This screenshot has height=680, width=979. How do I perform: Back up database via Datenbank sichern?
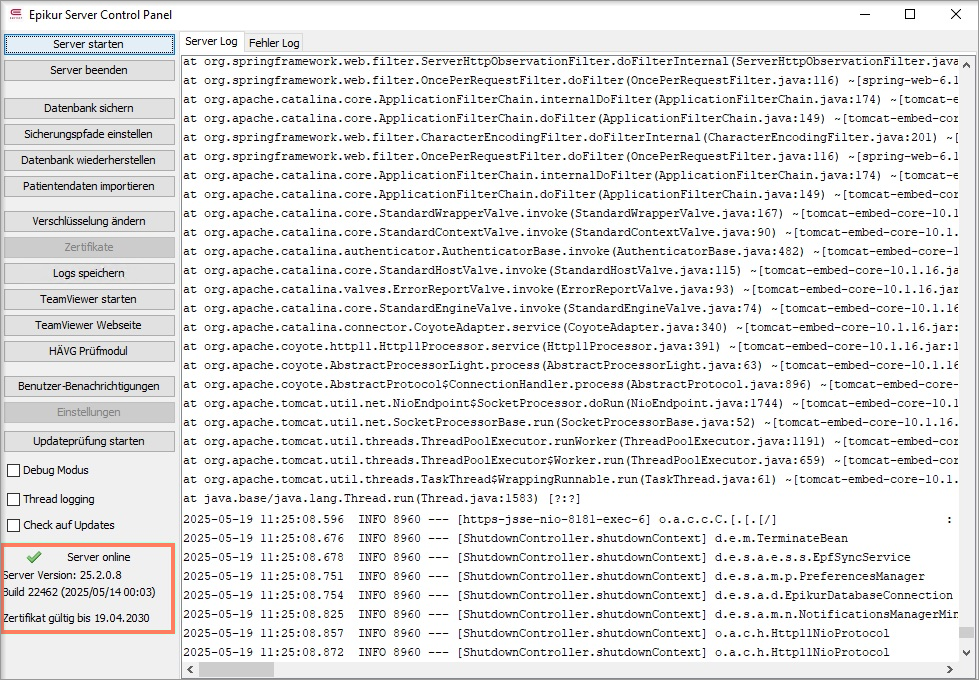pyautogui.click(x=89, y=108)
